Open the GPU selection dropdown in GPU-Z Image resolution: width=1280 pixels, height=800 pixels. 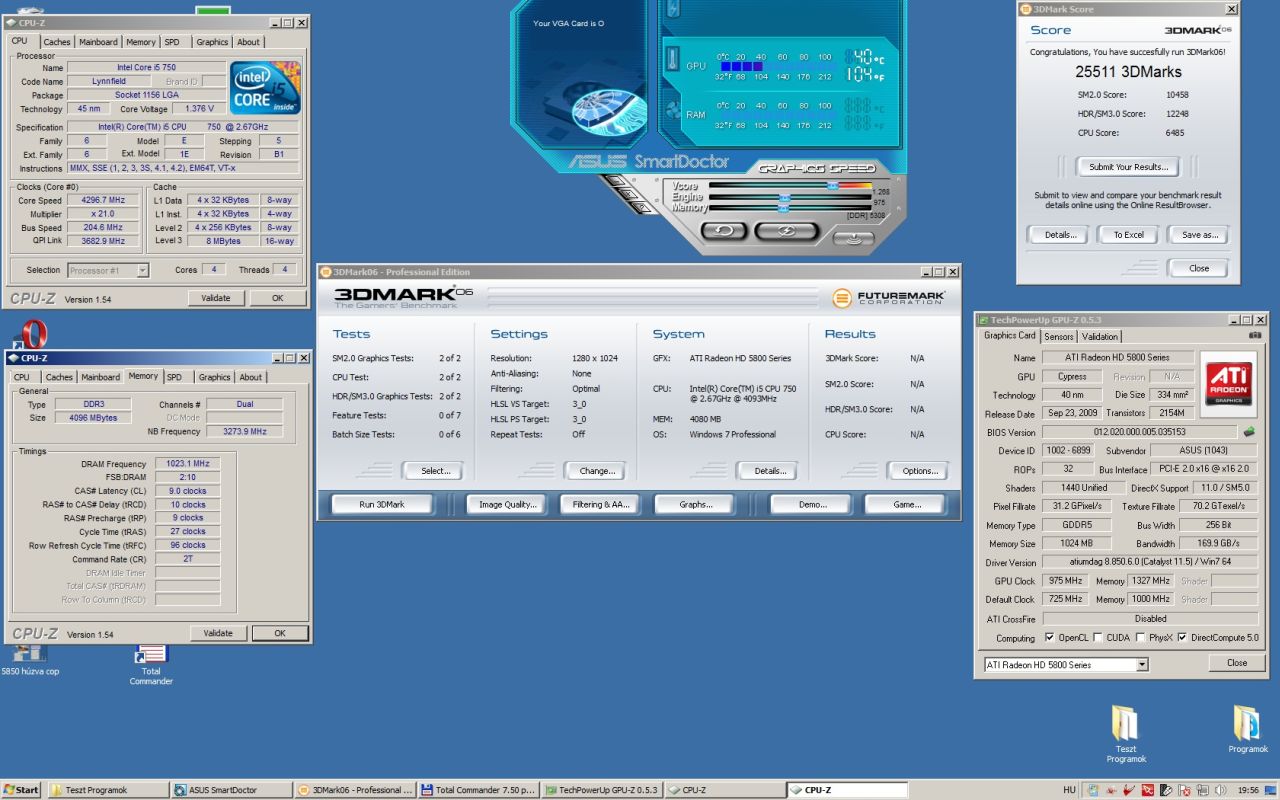[1142, 664]
